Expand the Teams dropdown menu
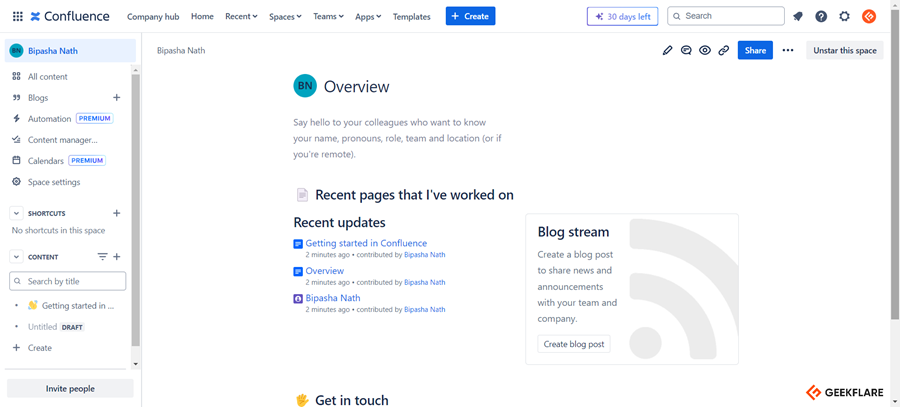Image resolution: width=900 pixels, height=407 pixels. click(328, 17)
